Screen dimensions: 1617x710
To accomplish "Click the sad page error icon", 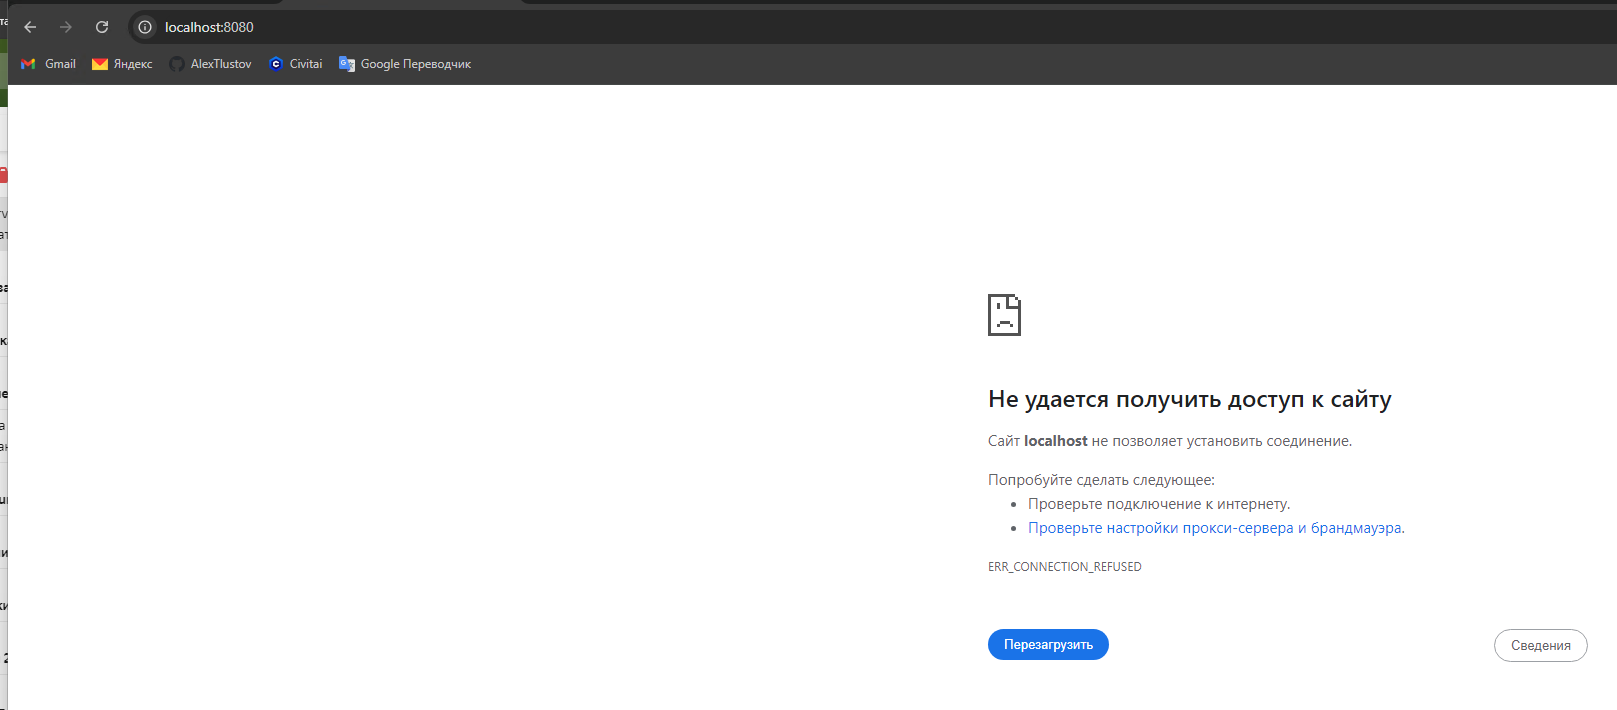I will coord(1004,315).
